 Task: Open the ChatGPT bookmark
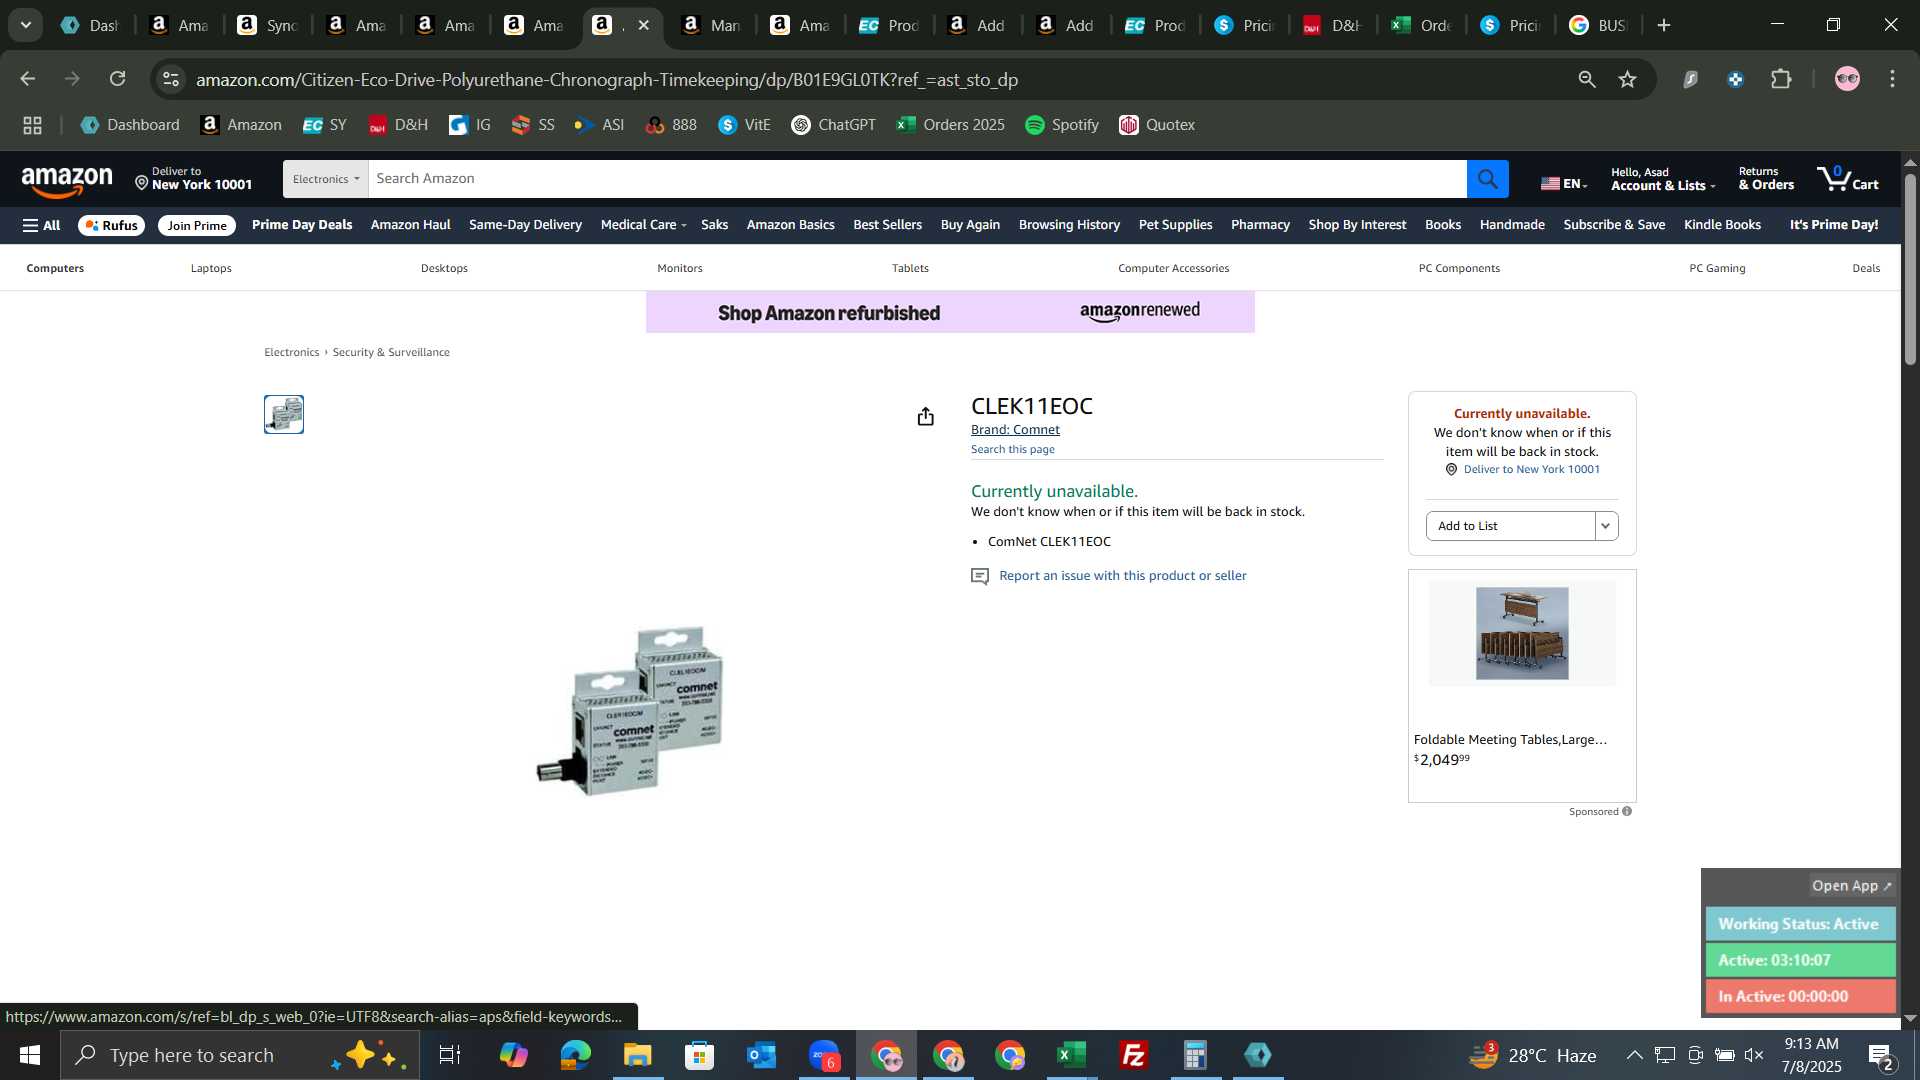(833, 125)
